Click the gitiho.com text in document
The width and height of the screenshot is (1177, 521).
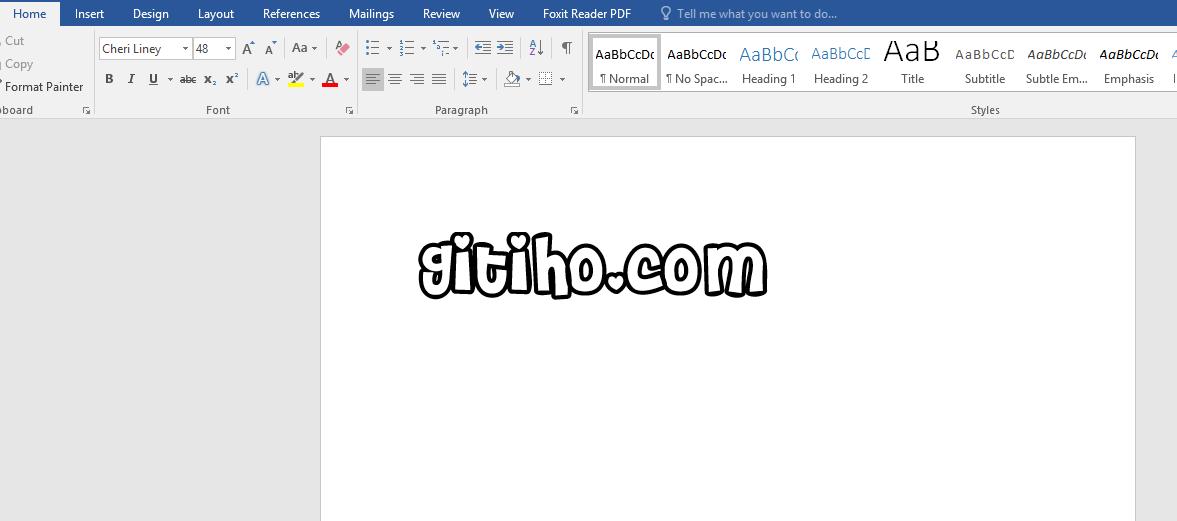(x=593, y=267)
